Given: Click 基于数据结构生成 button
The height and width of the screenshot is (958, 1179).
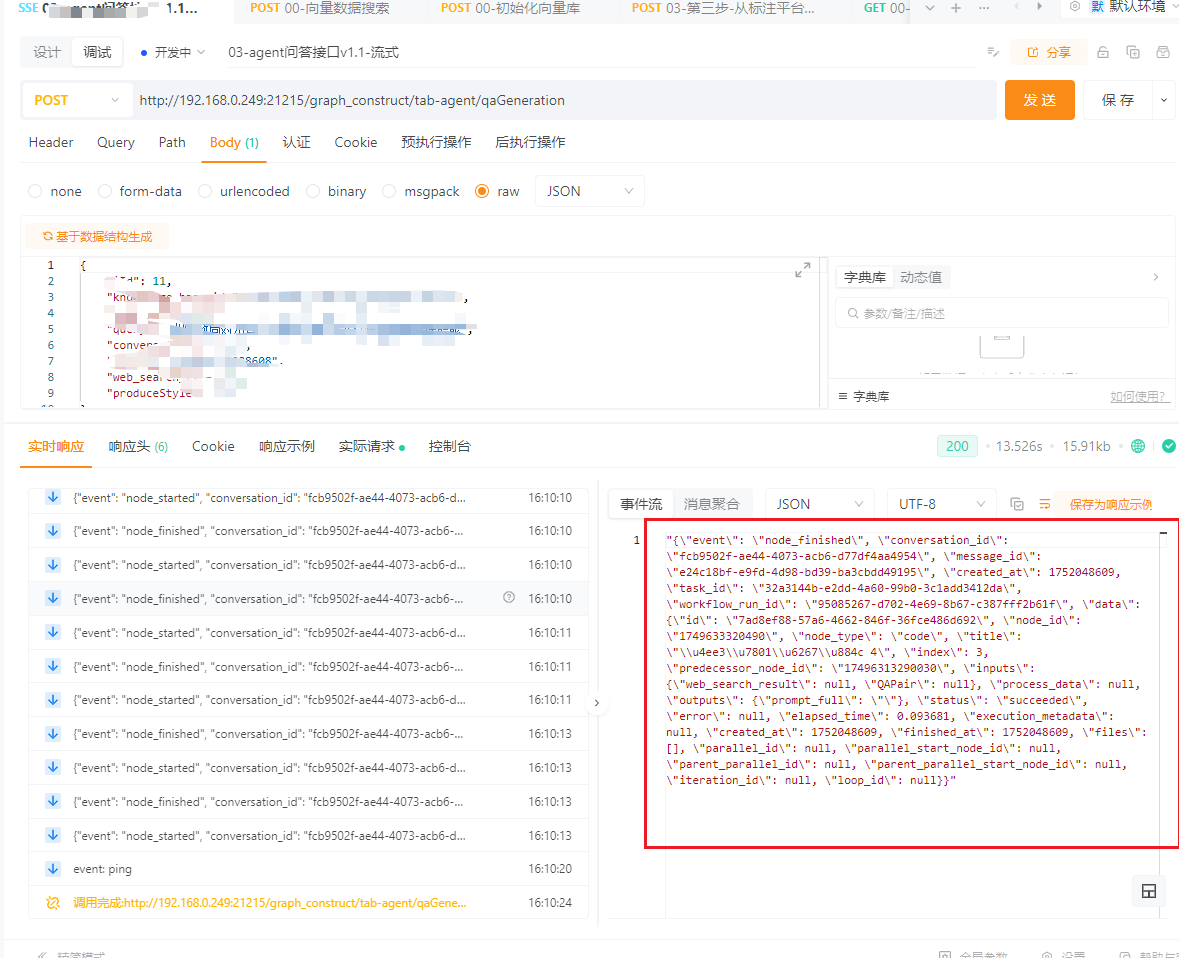Looking at the screenshot, I should tap(97, 236).
